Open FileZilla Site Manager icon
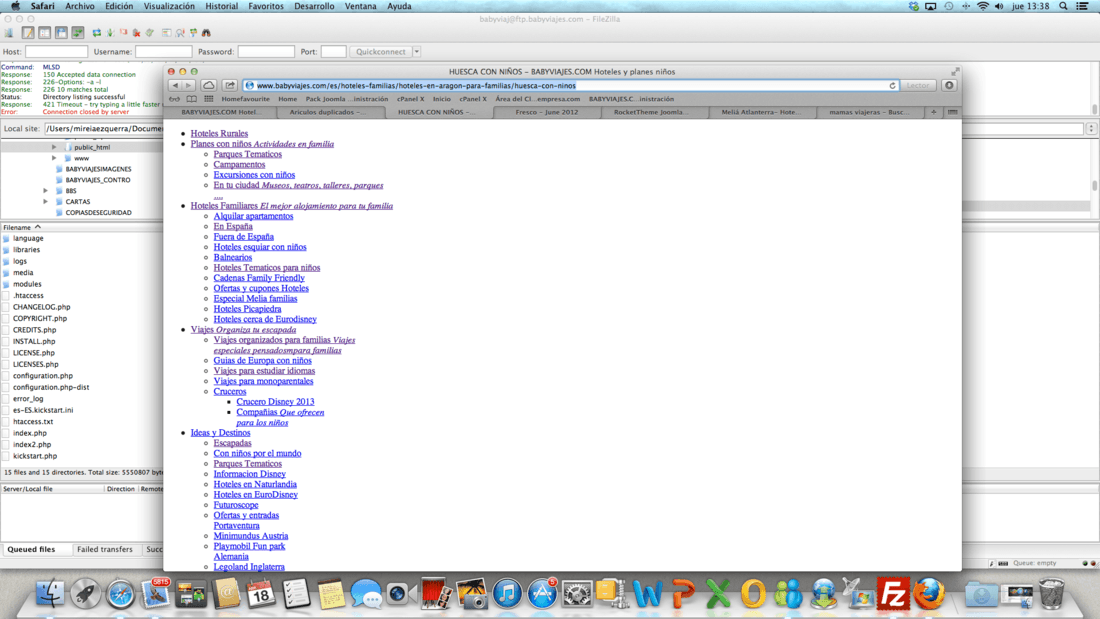The image size is (1100, 619). pos(9,33)
